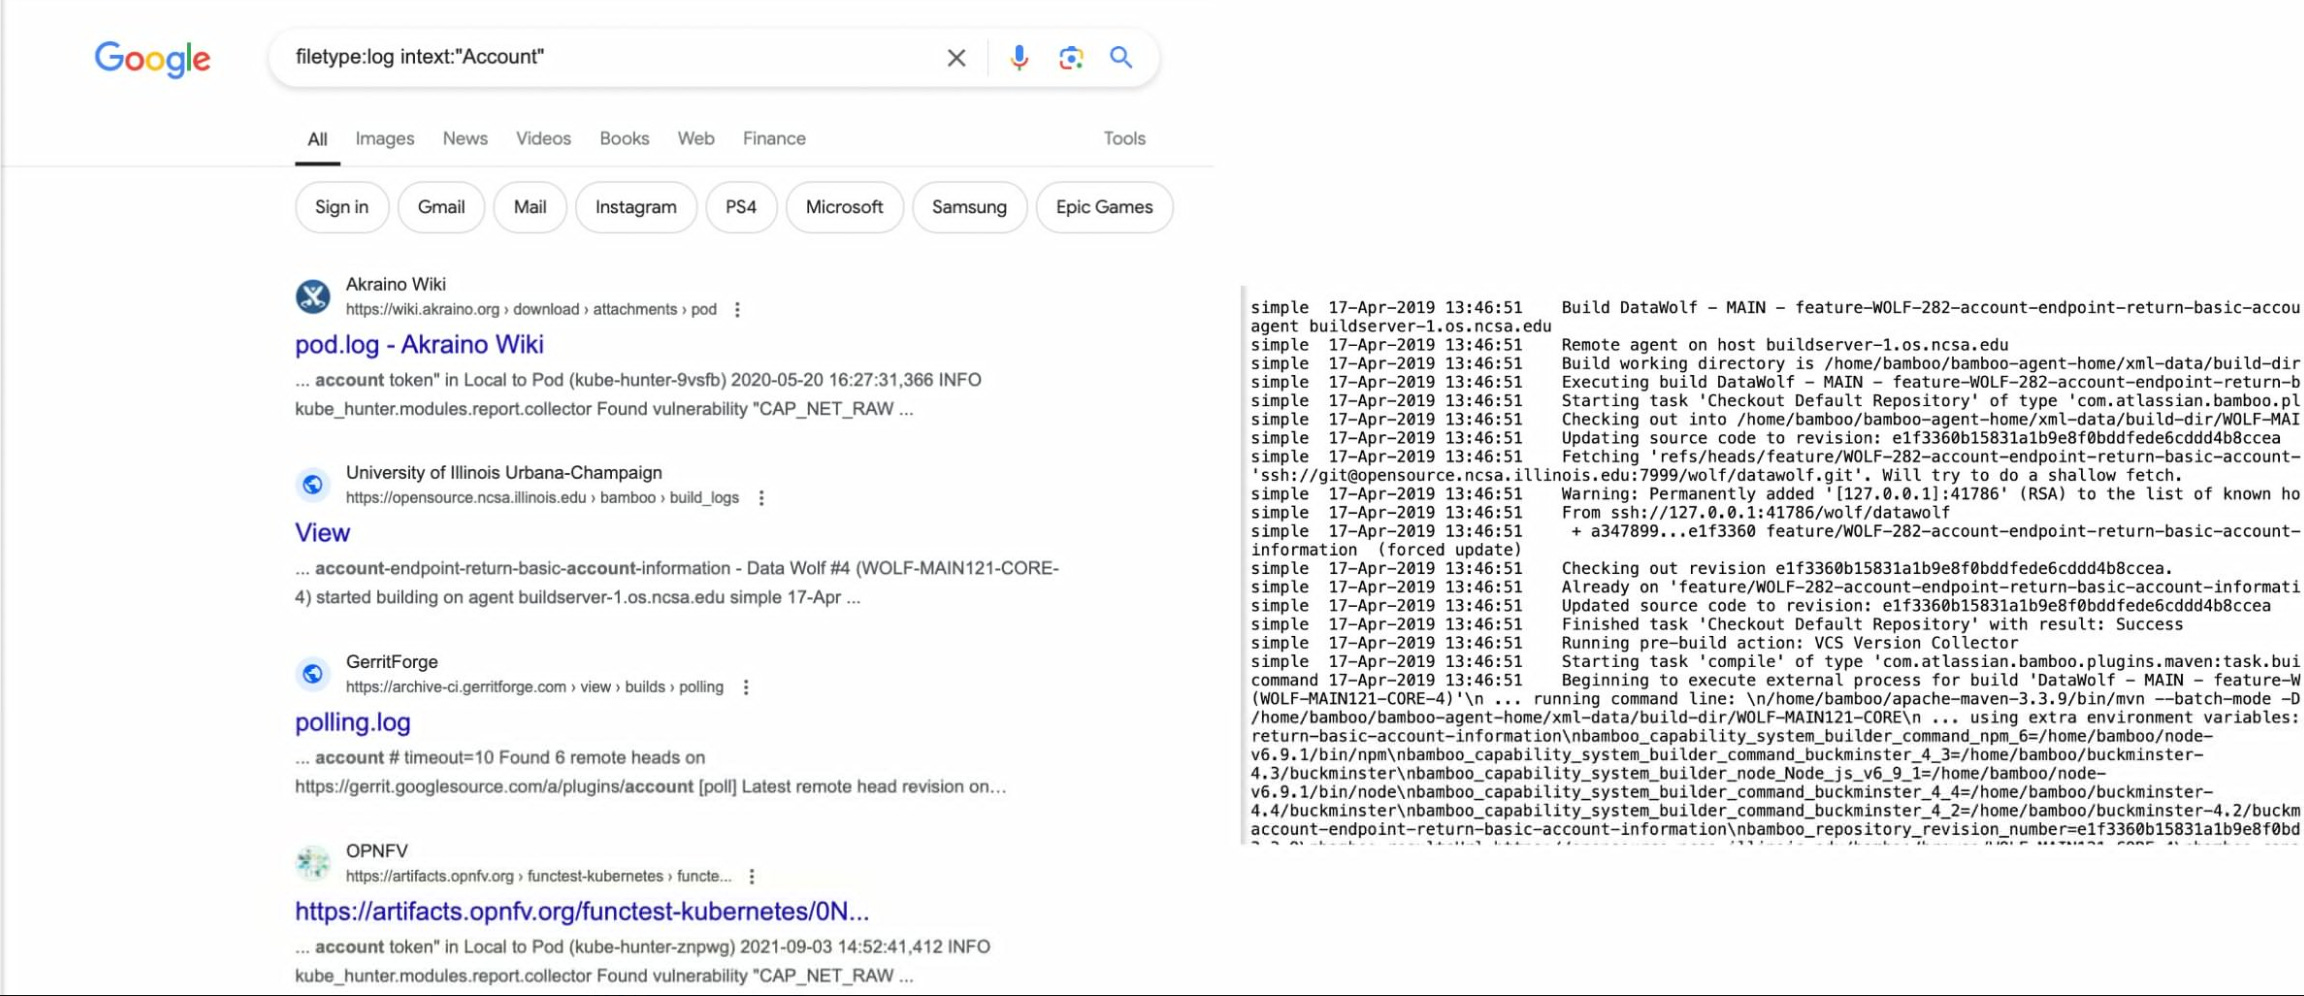Click log line 'Finished task Checkout Default Repository'

click(1717, 624)
